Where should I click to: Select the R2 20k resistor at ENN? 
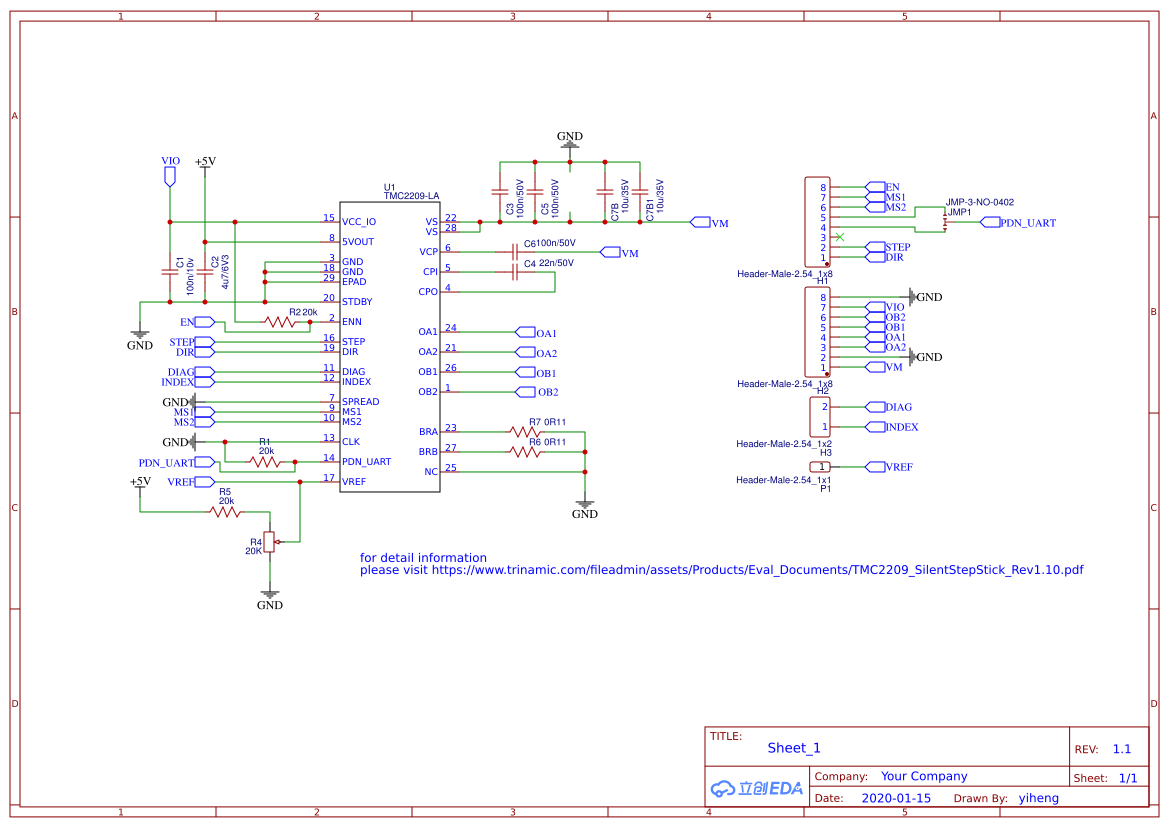(x=280, y=322)
